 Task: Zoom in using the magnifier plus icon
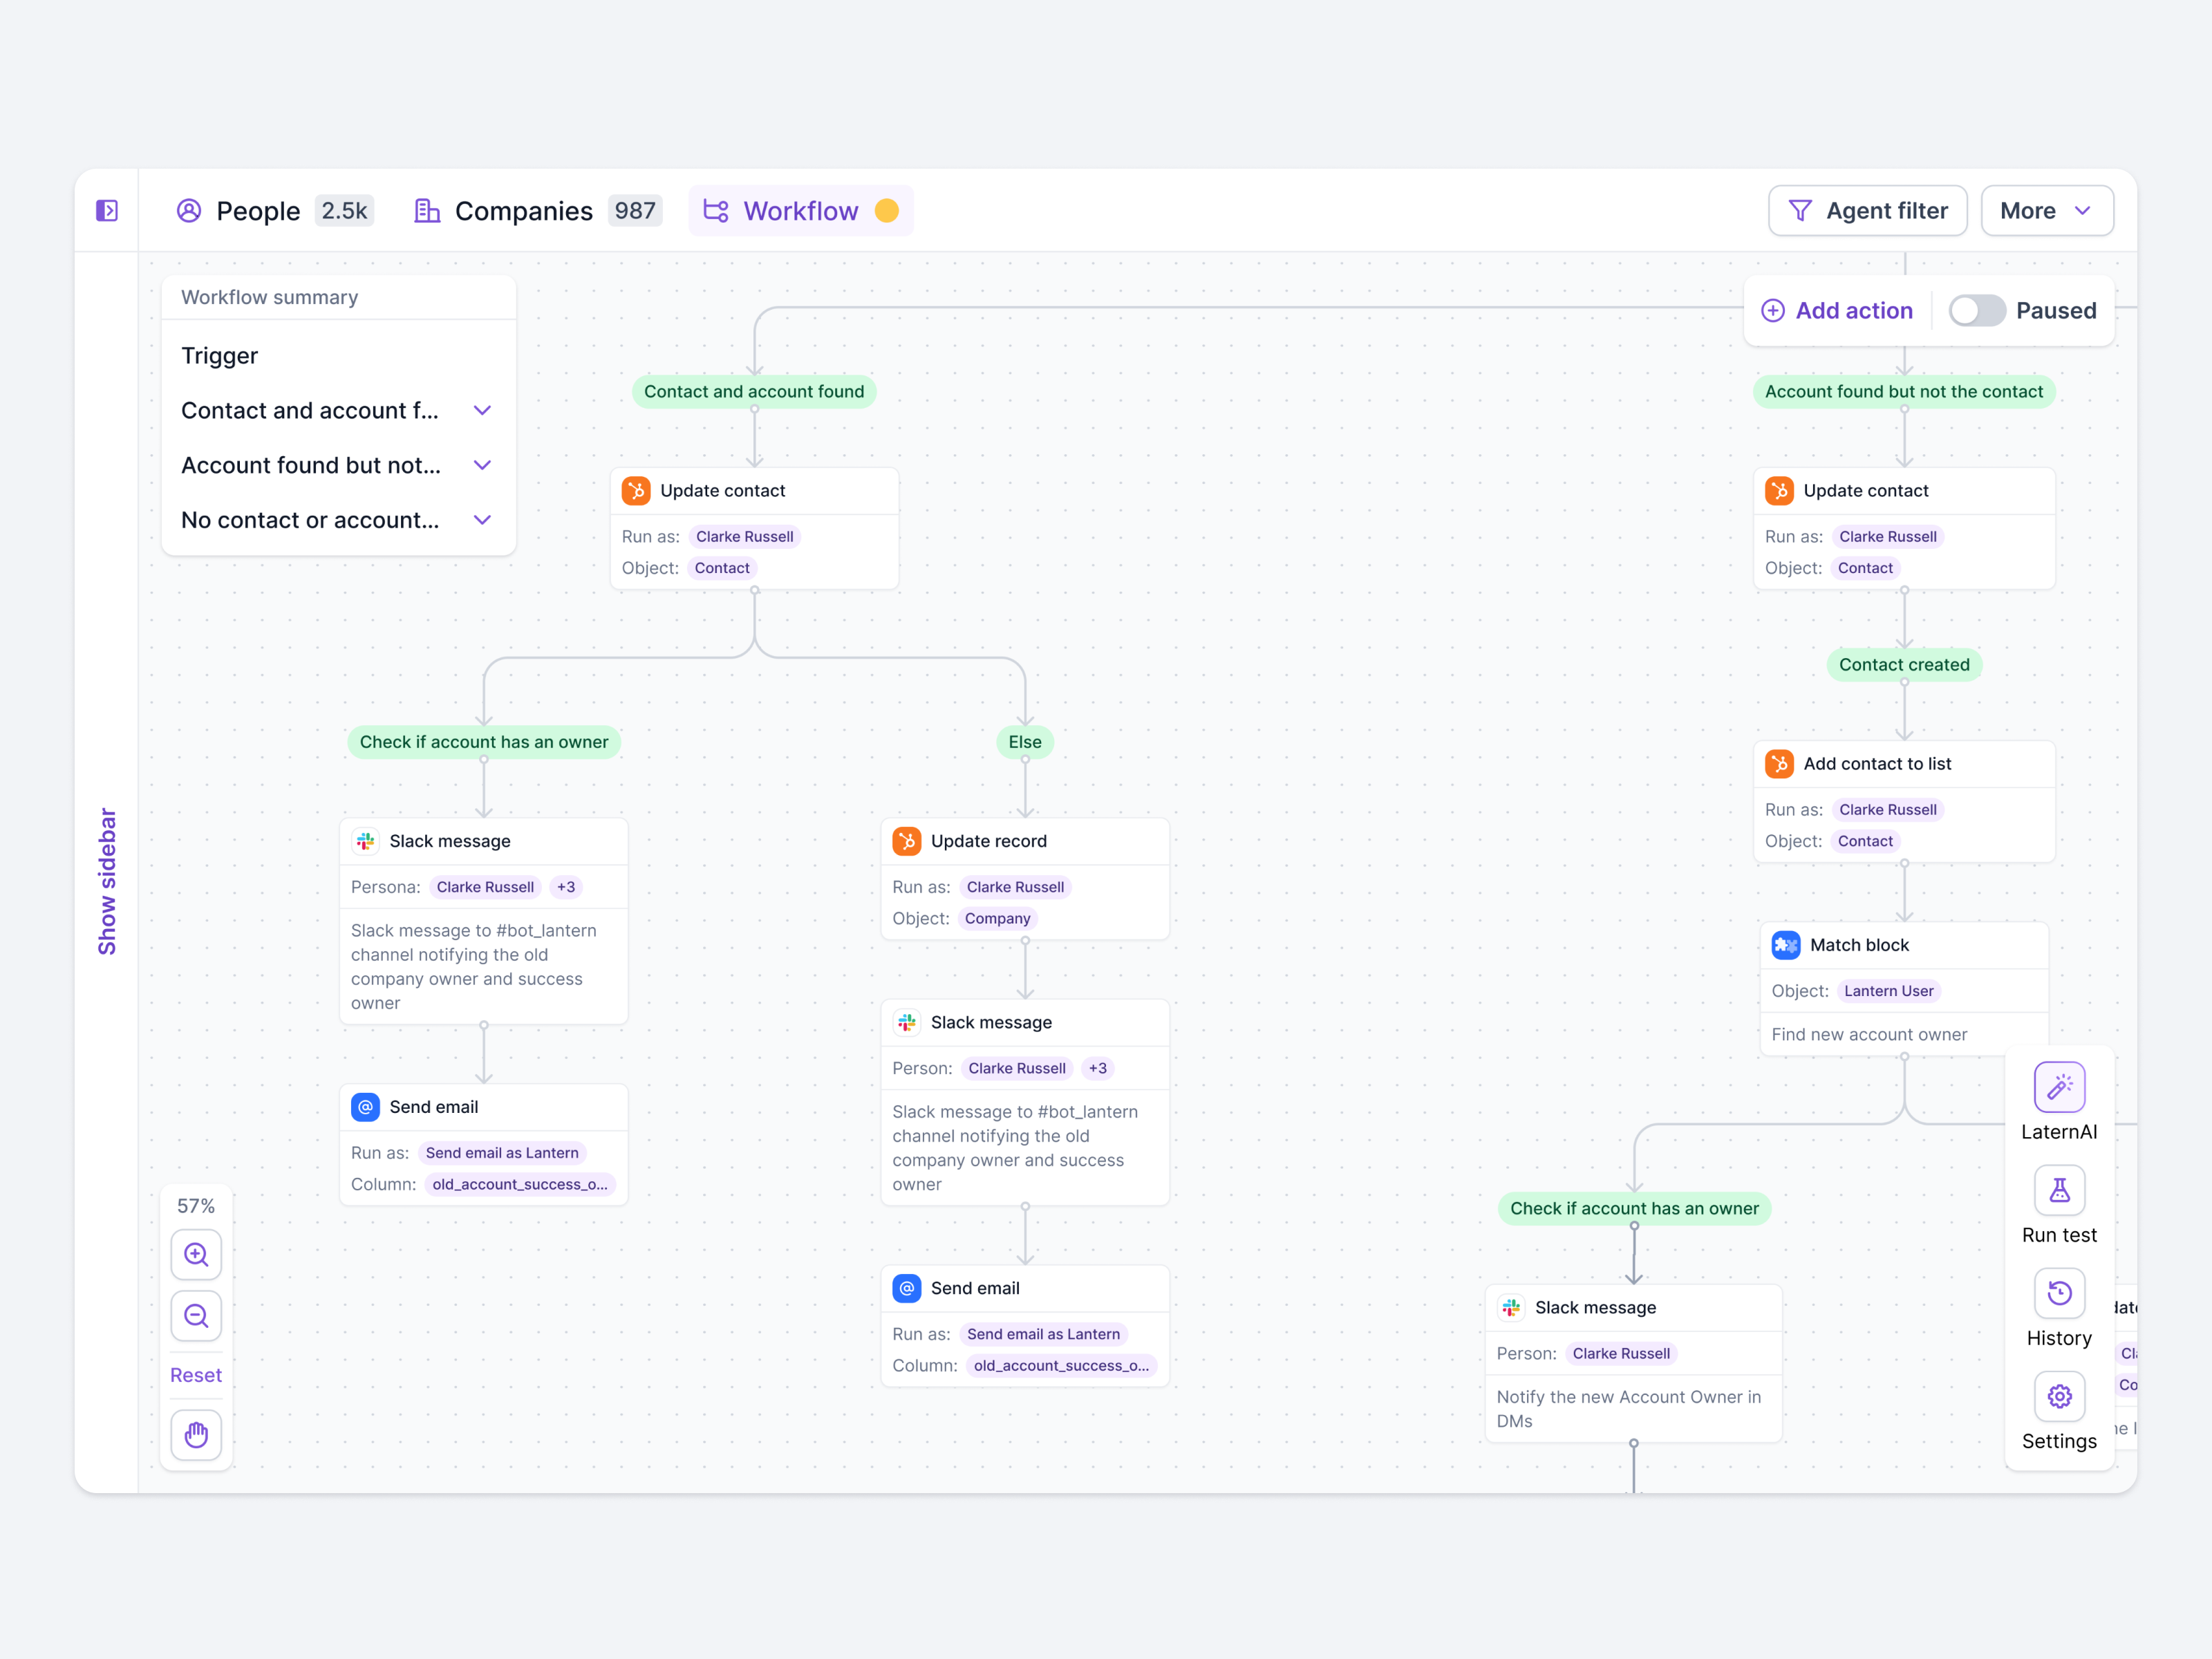pos(196,1255)
